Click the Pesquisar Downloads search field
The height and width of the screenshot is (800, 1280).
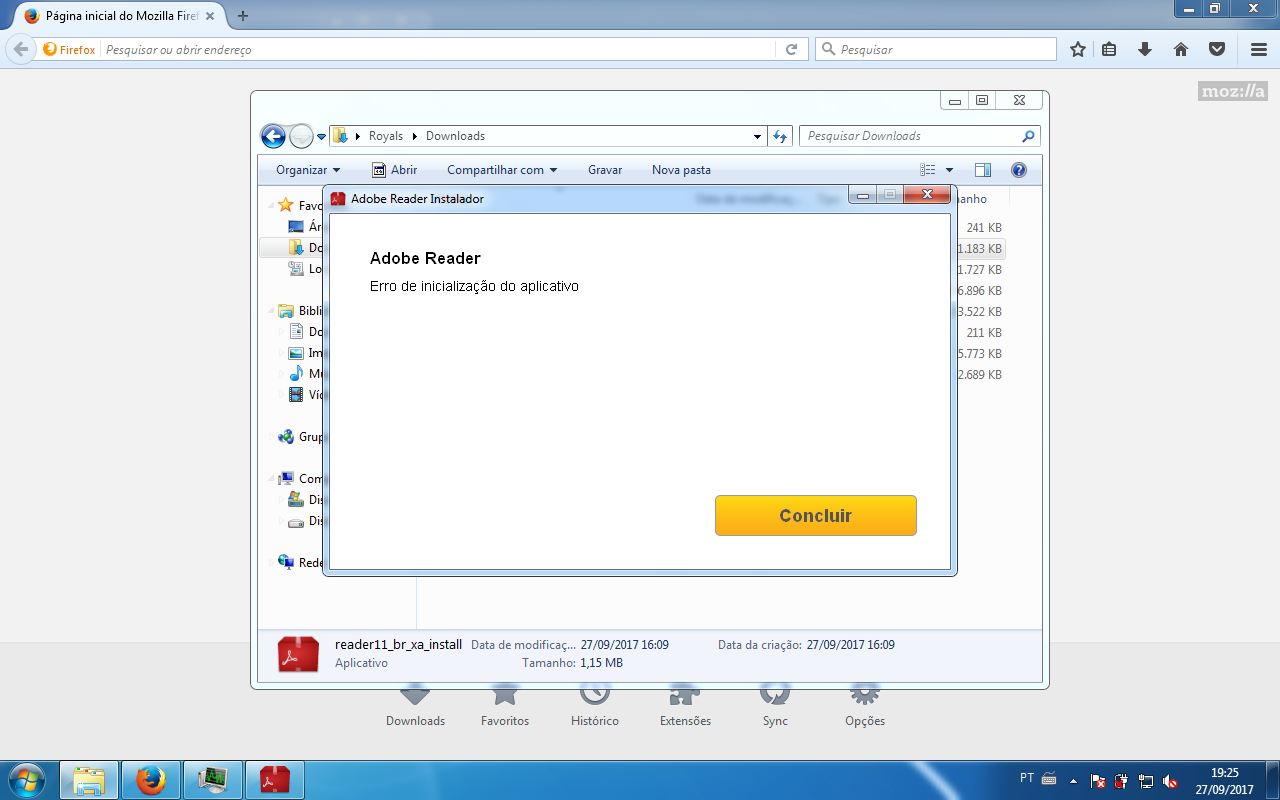tap(920, 136)
